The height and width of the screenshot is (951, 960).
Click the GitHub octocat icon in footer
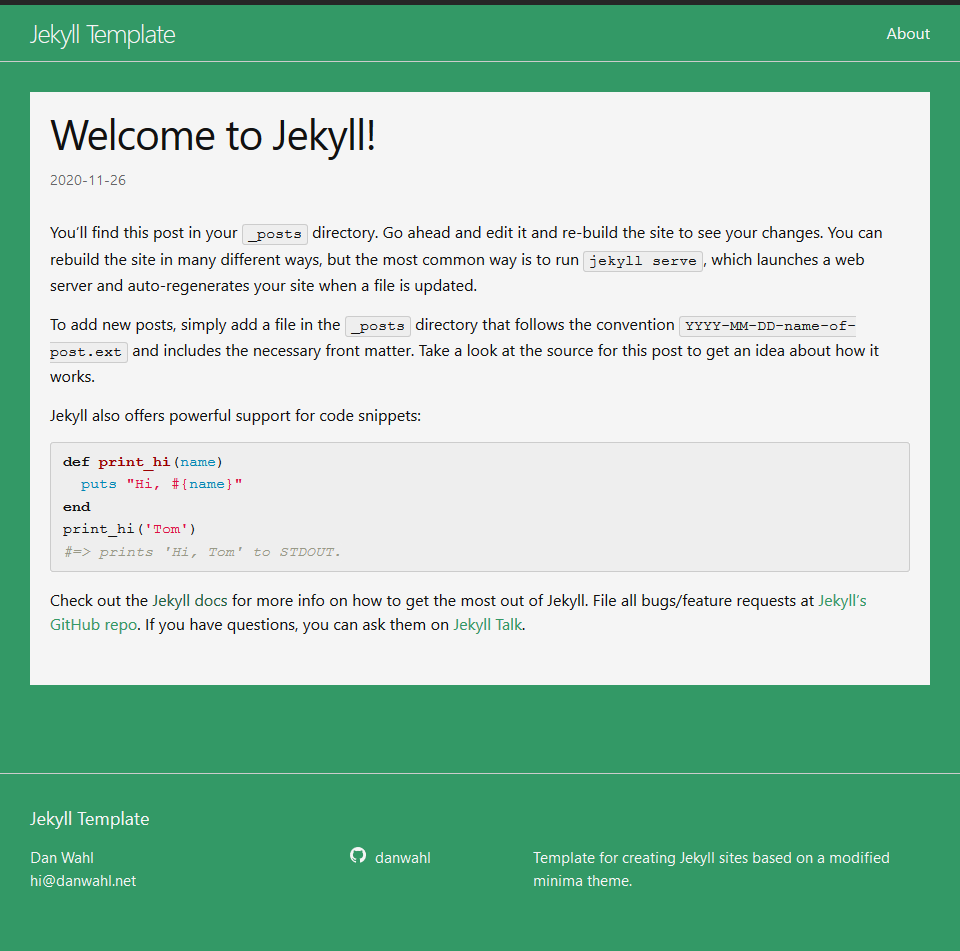pyautogui.click(x=358, y=855)
